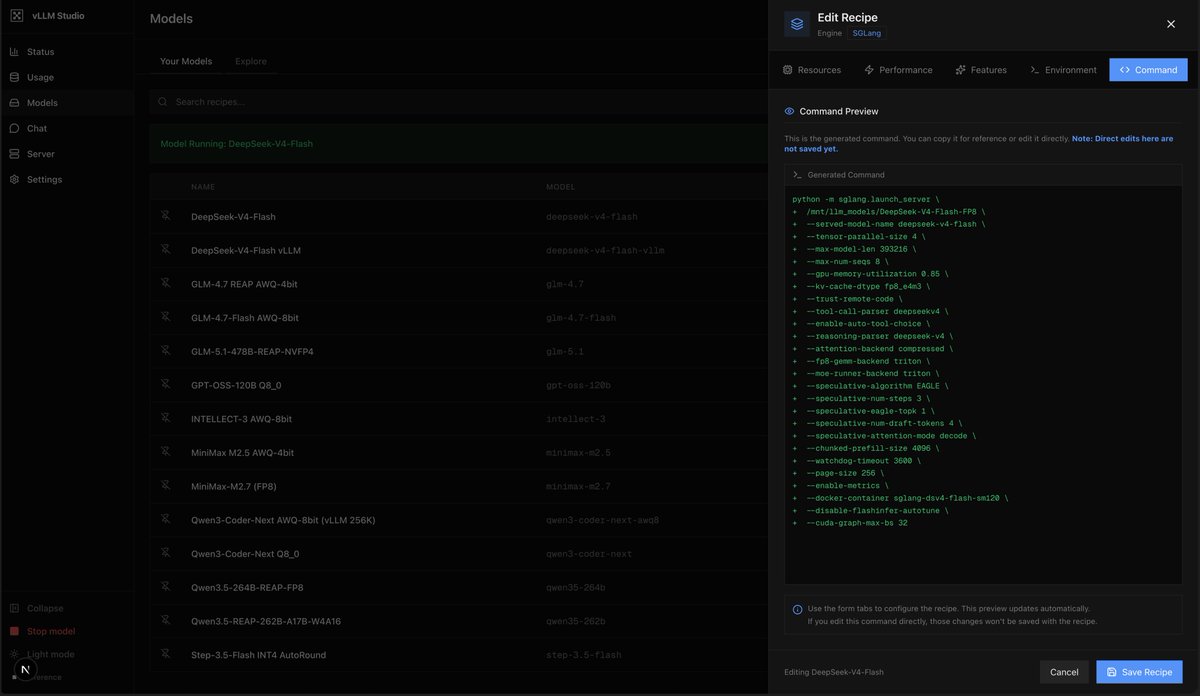The image size is (1200, 696).
Task: Open the Environment tab in Edit Recipe
Action: coord(1063,70)
